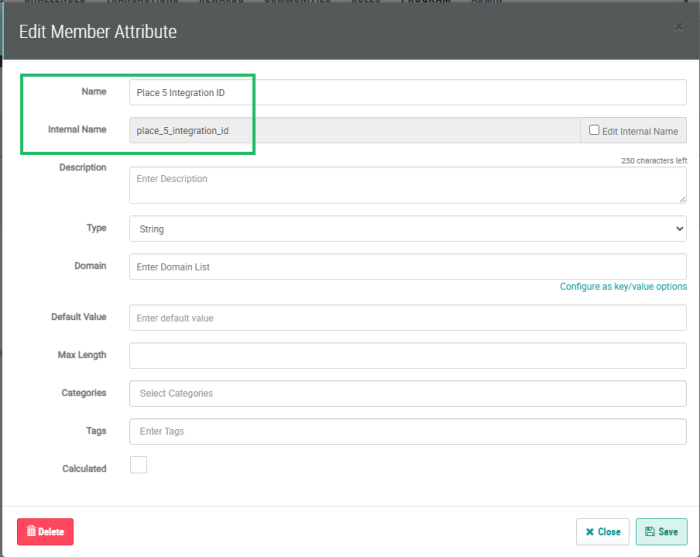Grab the Description textarea resize handle
Viewport: 700px width, 557px height.
[x=682, y=199]
